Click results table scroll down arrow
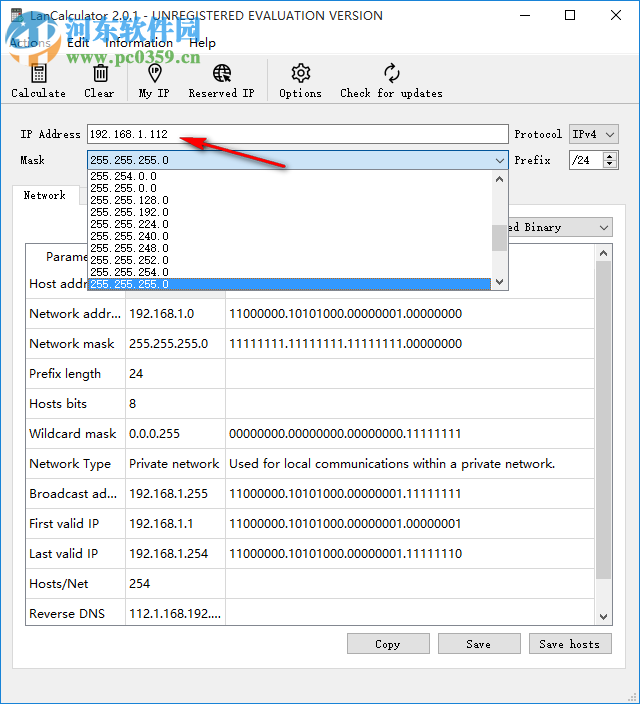This screenshot has width=640, height=704. 603,616
